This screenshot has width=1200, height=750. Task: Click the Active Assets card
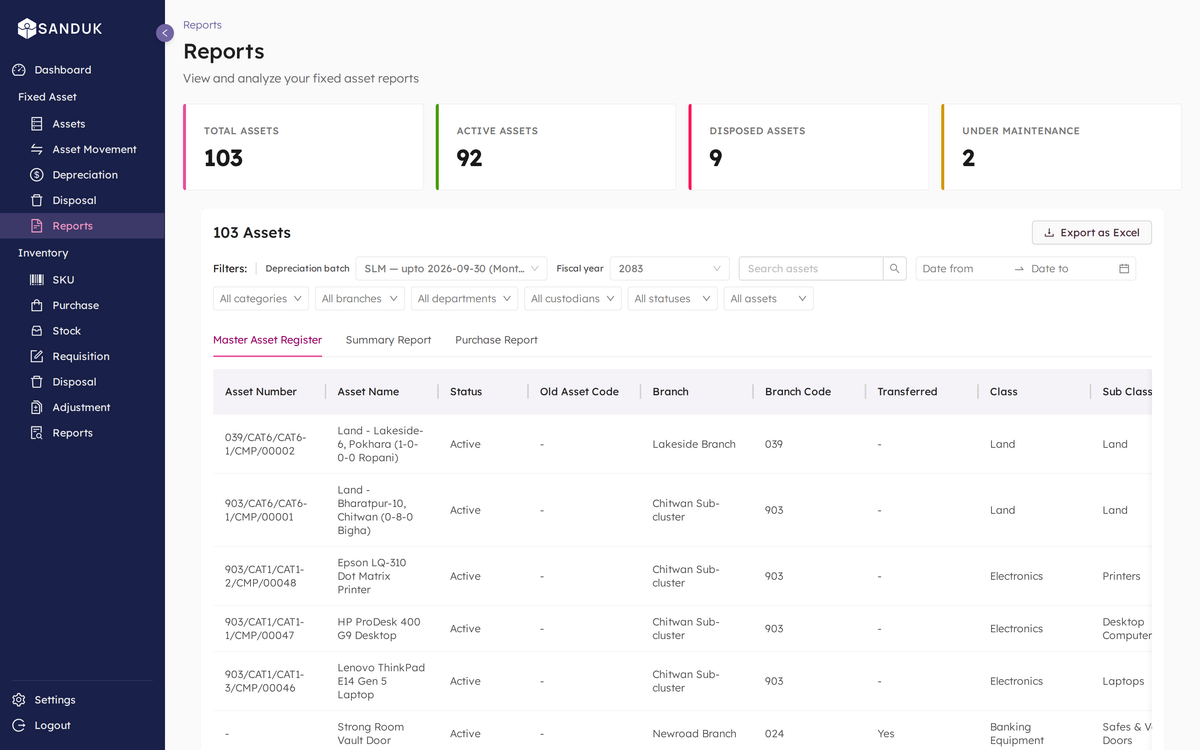(x=556, y=147)
